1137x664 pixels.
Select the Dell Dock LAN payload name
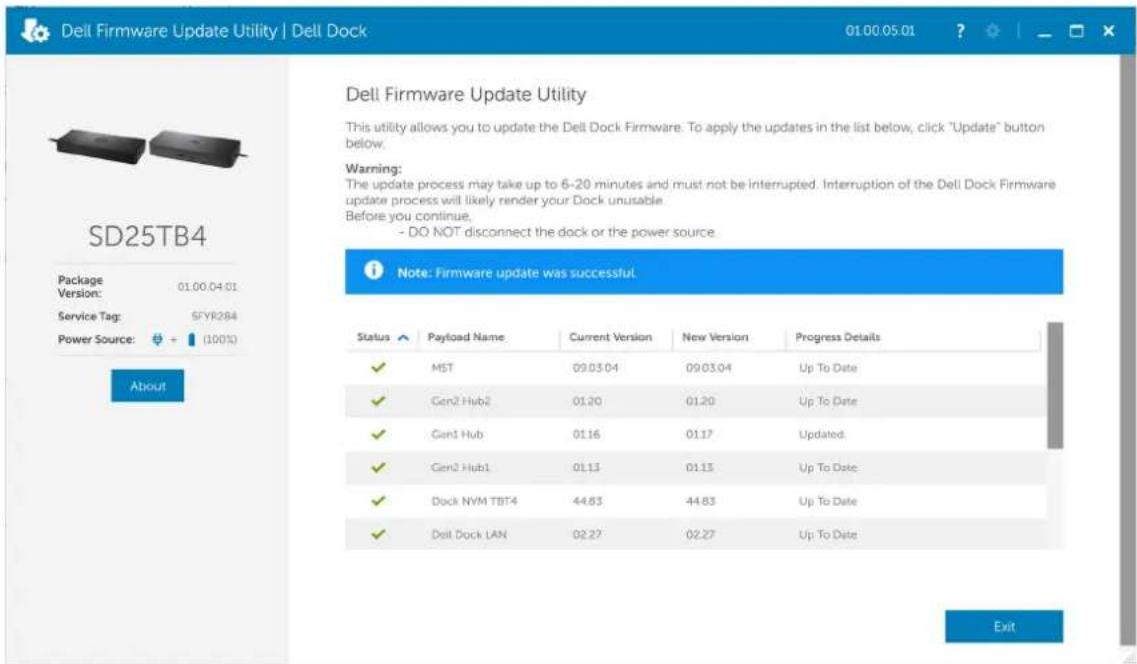(469, 534)
